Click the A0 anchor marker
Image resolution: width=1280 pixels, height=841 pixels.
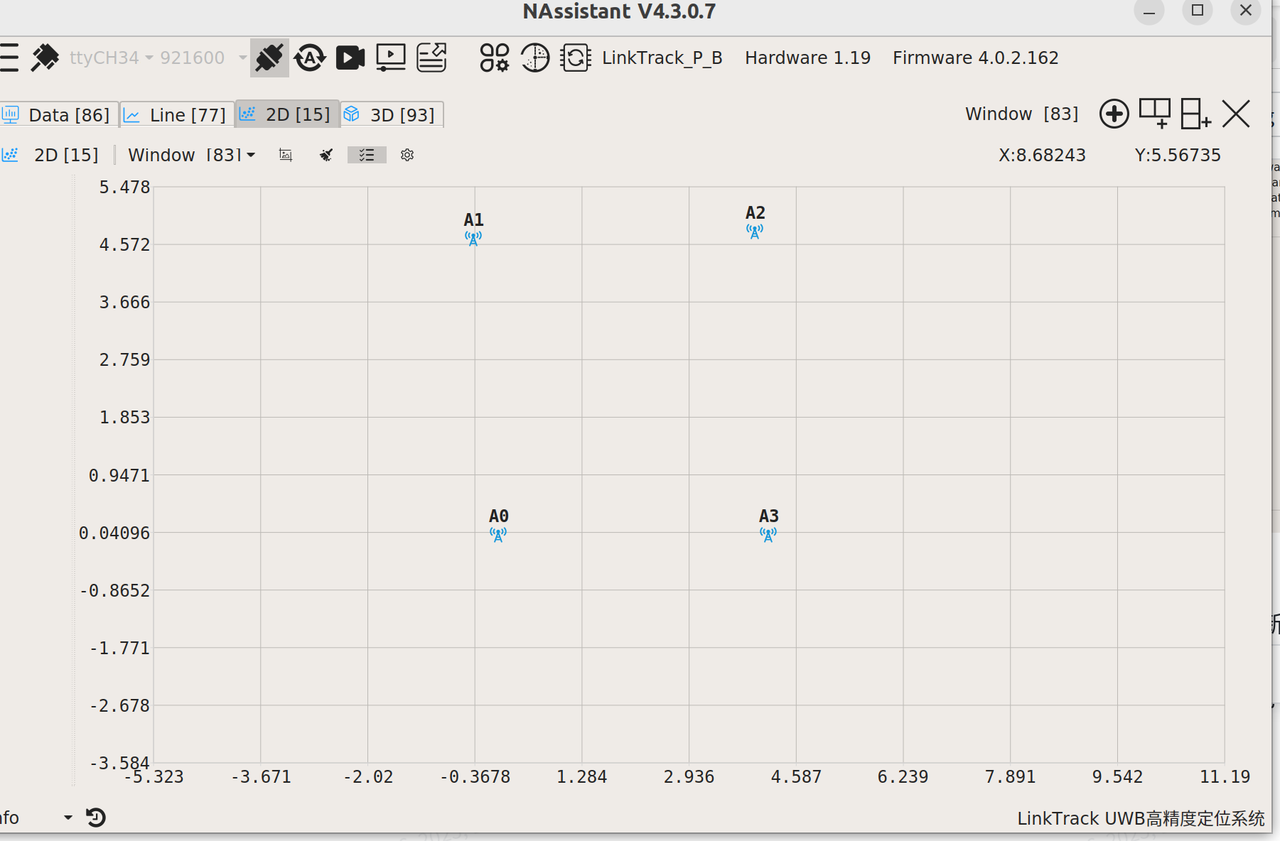pos(498,534)
